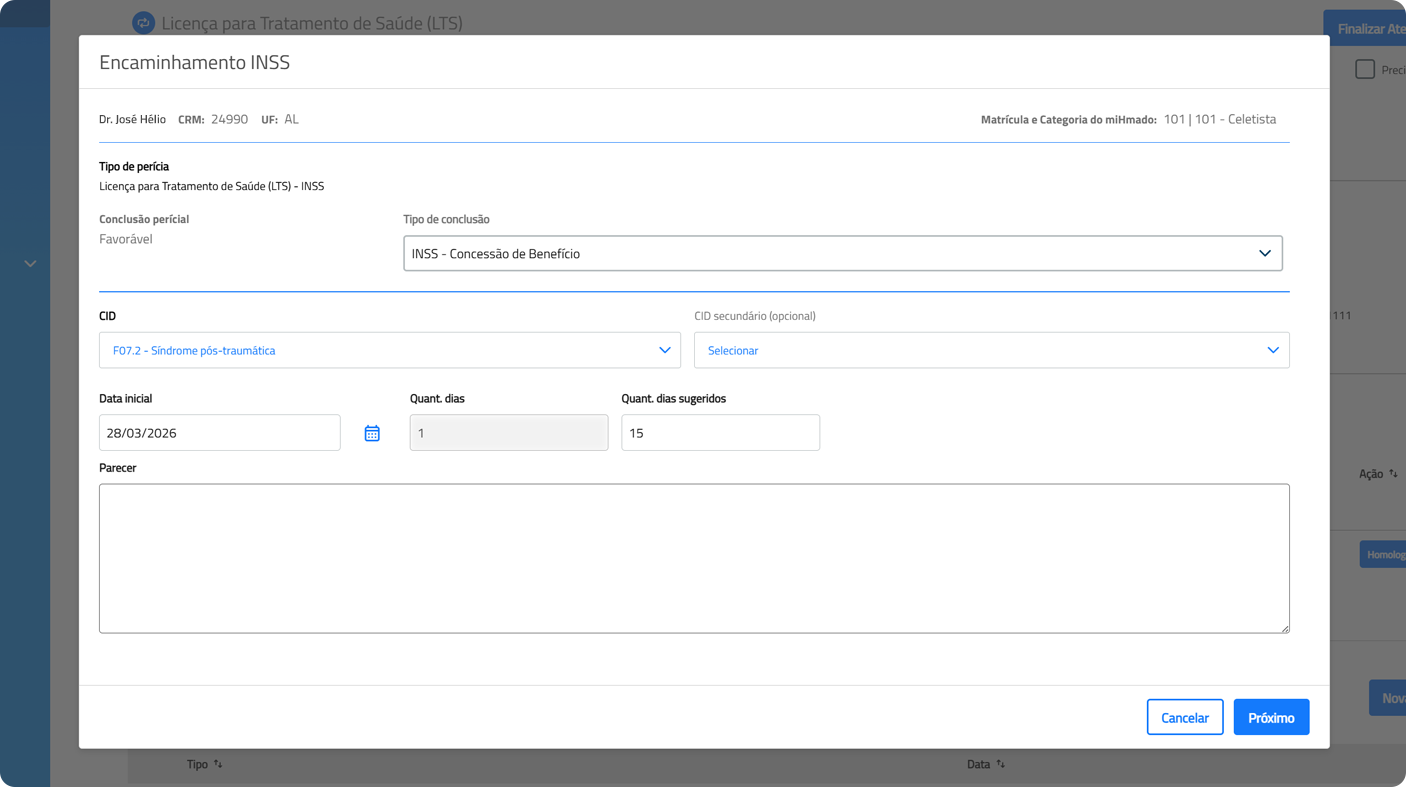
Task: Open the calendar date picker icon
Action: (x=372, y=433)
